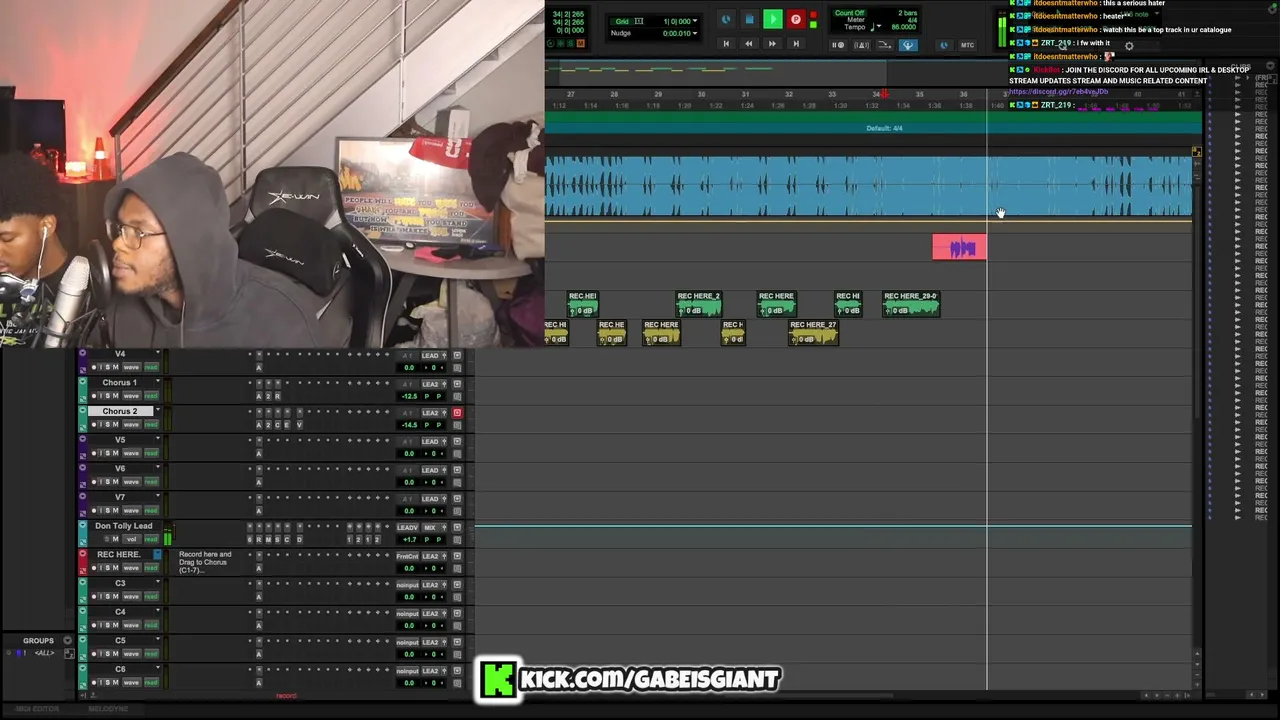Open Chorus 2 track playlist dropdown arrow
Viewport: 1280px width, 720px height.
[158, 410]
